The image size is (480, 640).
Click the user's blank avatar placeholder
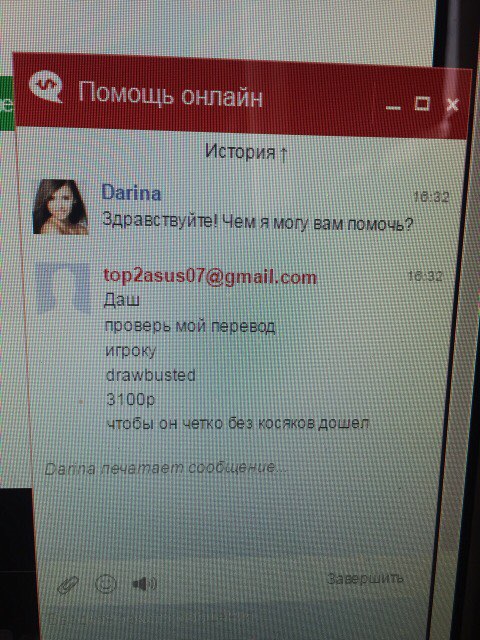coord(63,288)
